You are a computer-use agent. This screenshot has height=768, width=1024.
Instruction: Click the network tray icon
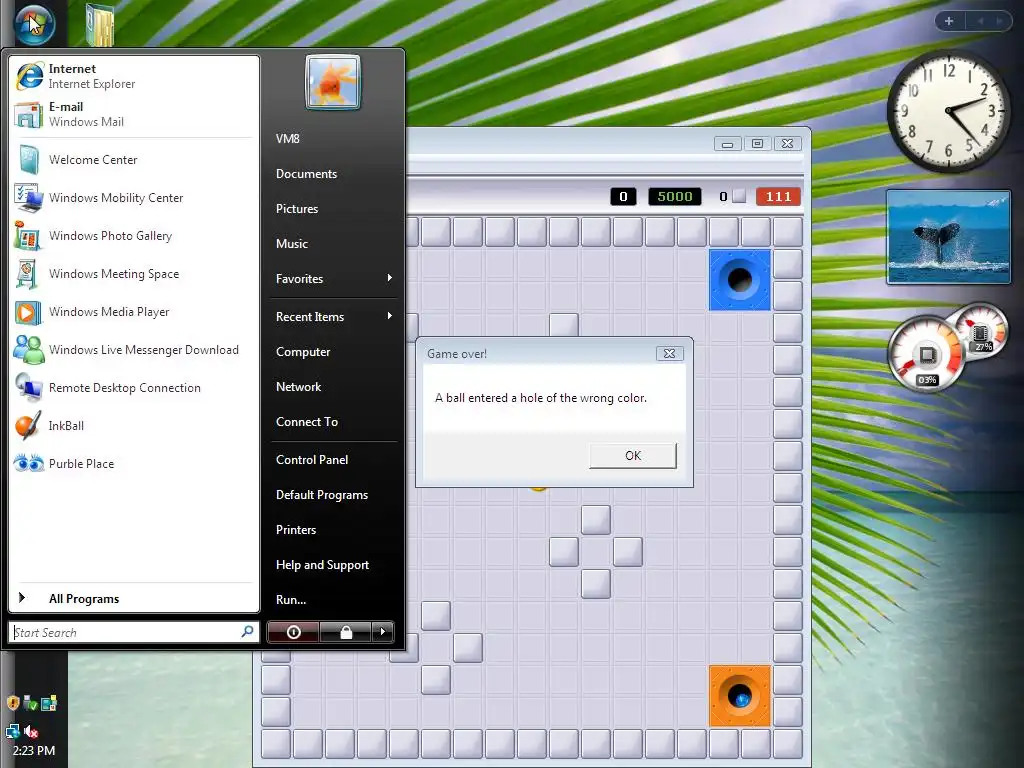pos(12,731)
